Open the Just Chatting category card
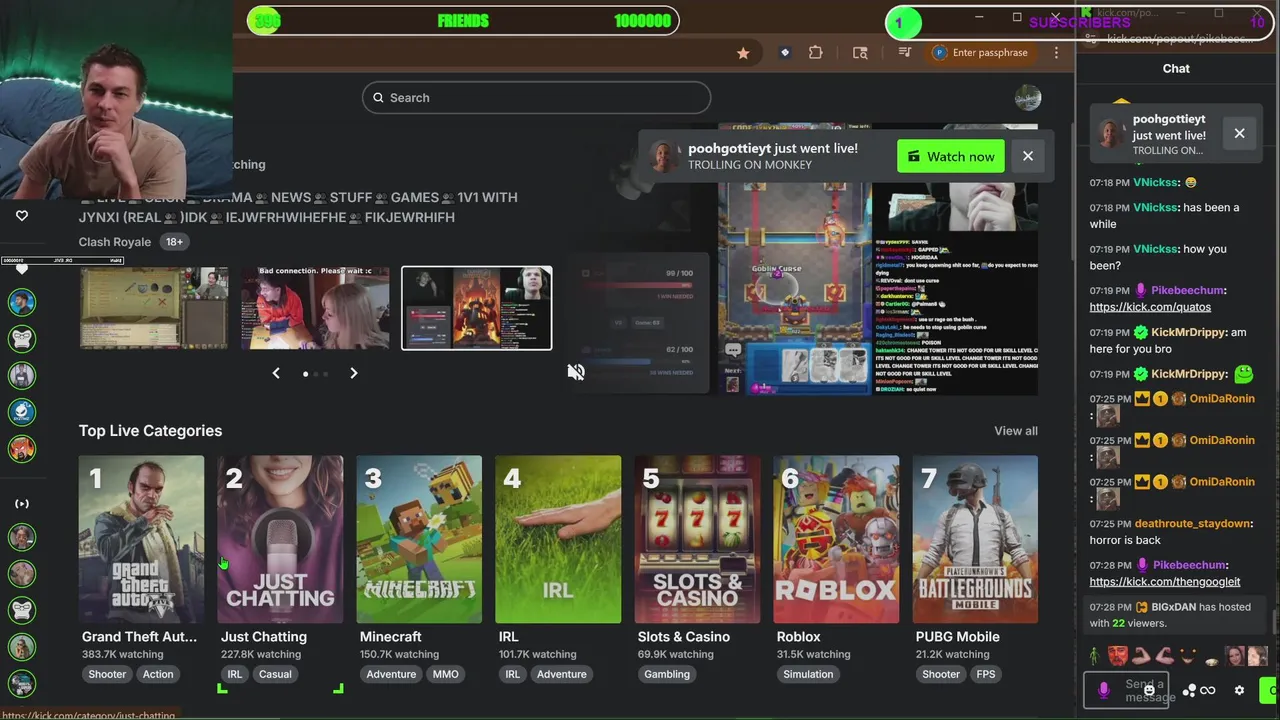1280x720 pixels. pos(280,539)
